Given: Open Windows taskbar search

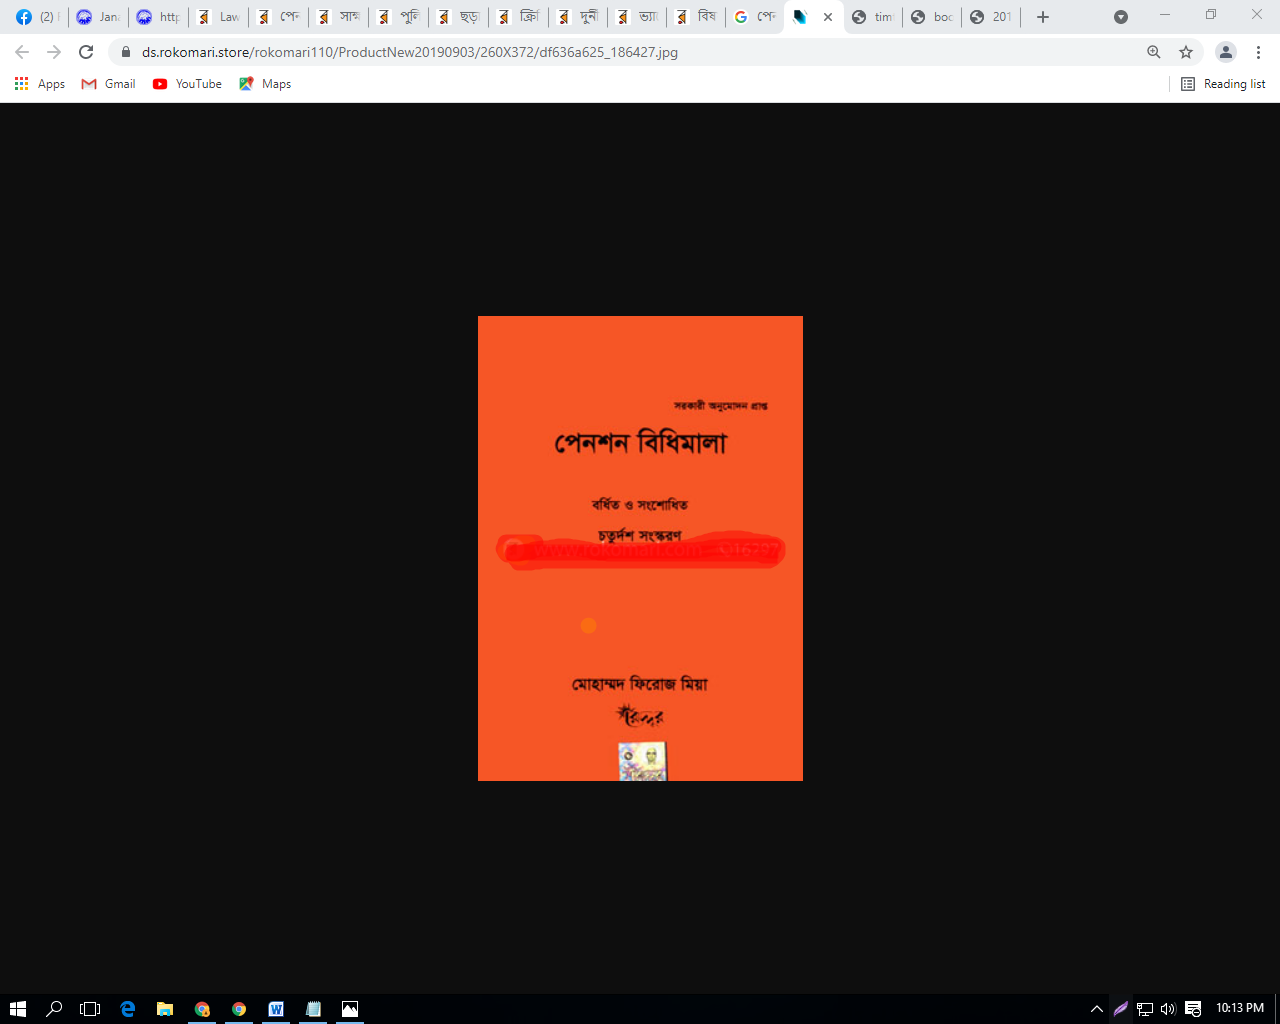Looking at the screenshot, I should click(x=54, y=1009).
